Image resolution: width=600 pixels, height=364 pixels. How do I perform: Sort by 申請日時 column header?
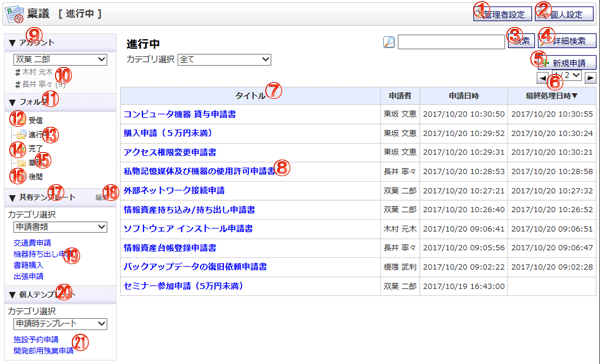(463, 96)
